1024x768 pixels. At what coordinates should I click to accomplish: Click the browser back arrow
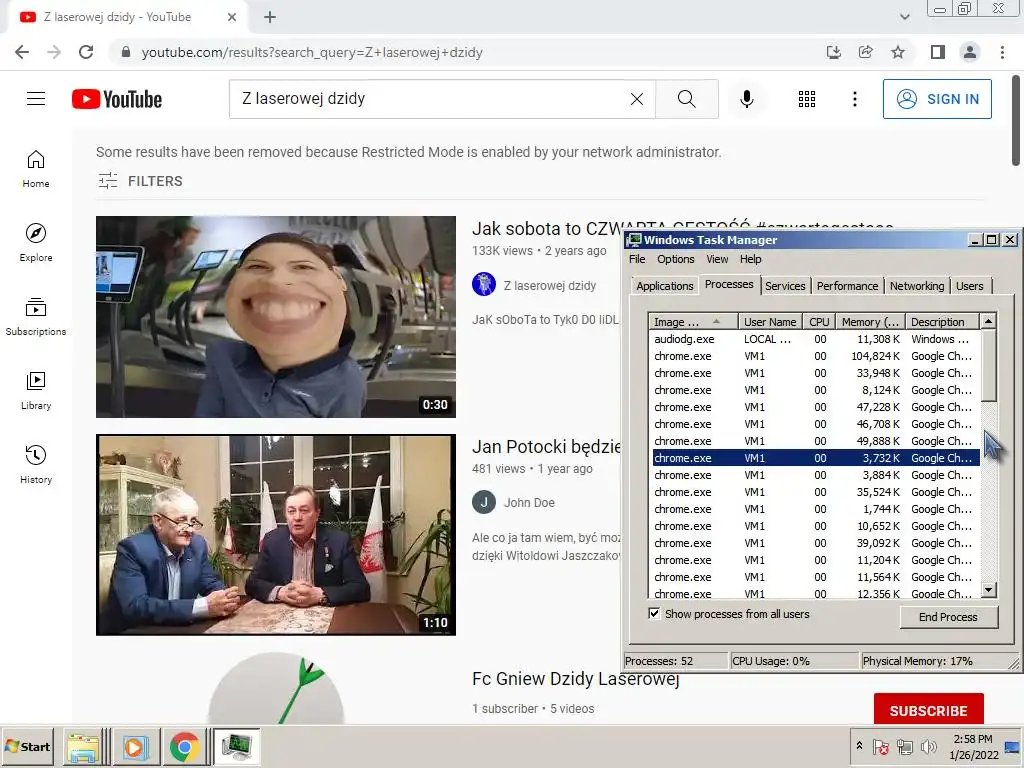[x=22, y=52]
